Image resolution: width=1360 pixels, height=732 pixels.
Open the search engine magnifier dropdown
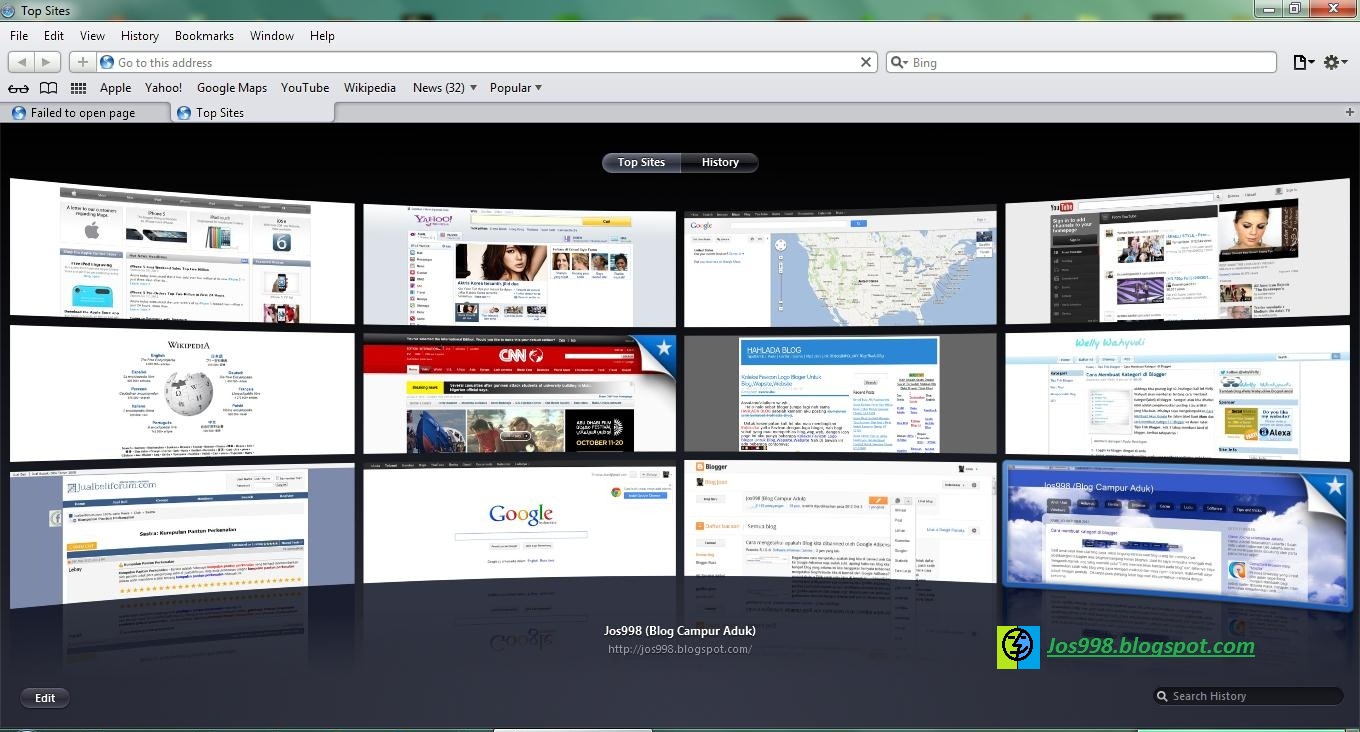pos(899,62)
